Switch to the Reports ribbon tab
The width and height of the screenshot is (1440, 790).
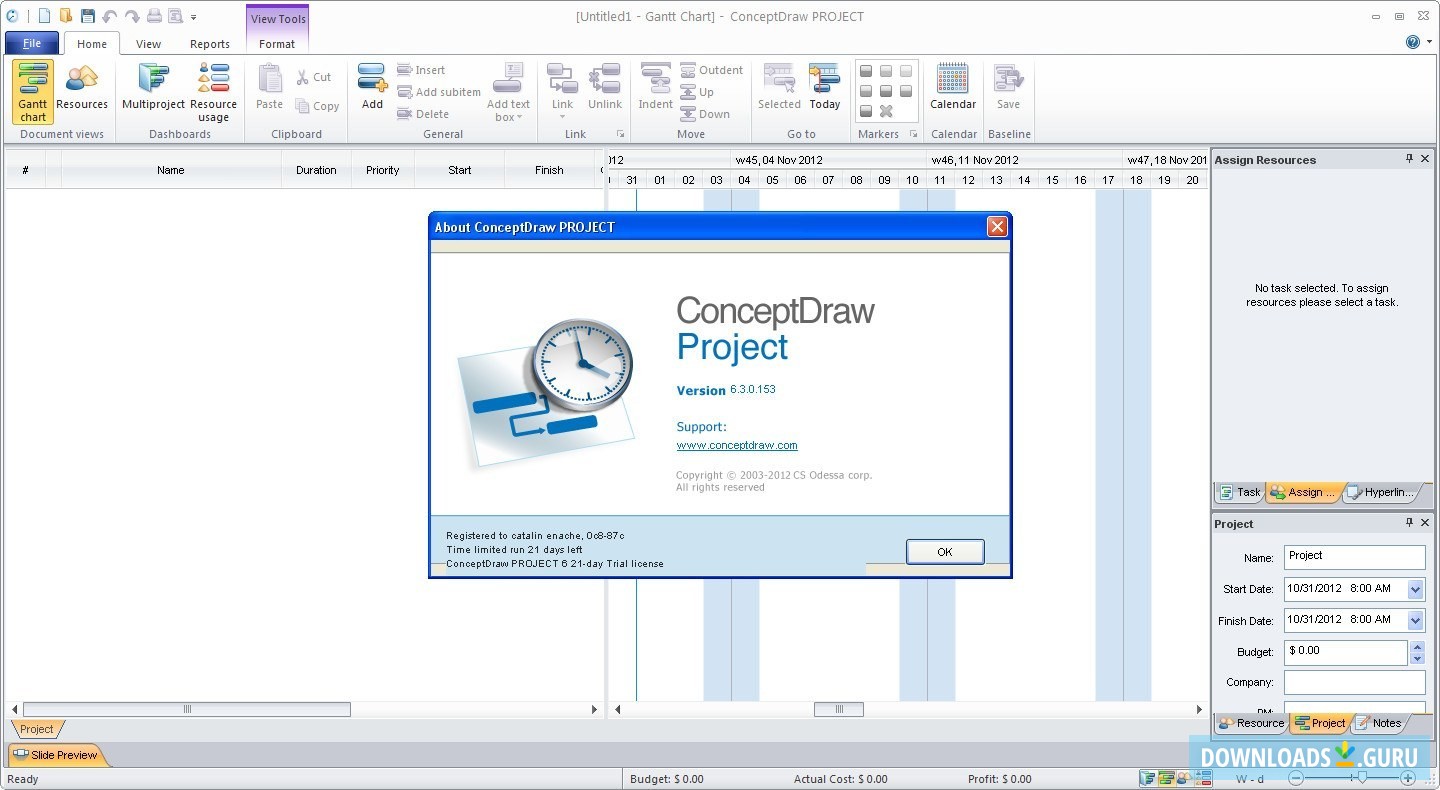click(210, 44)
